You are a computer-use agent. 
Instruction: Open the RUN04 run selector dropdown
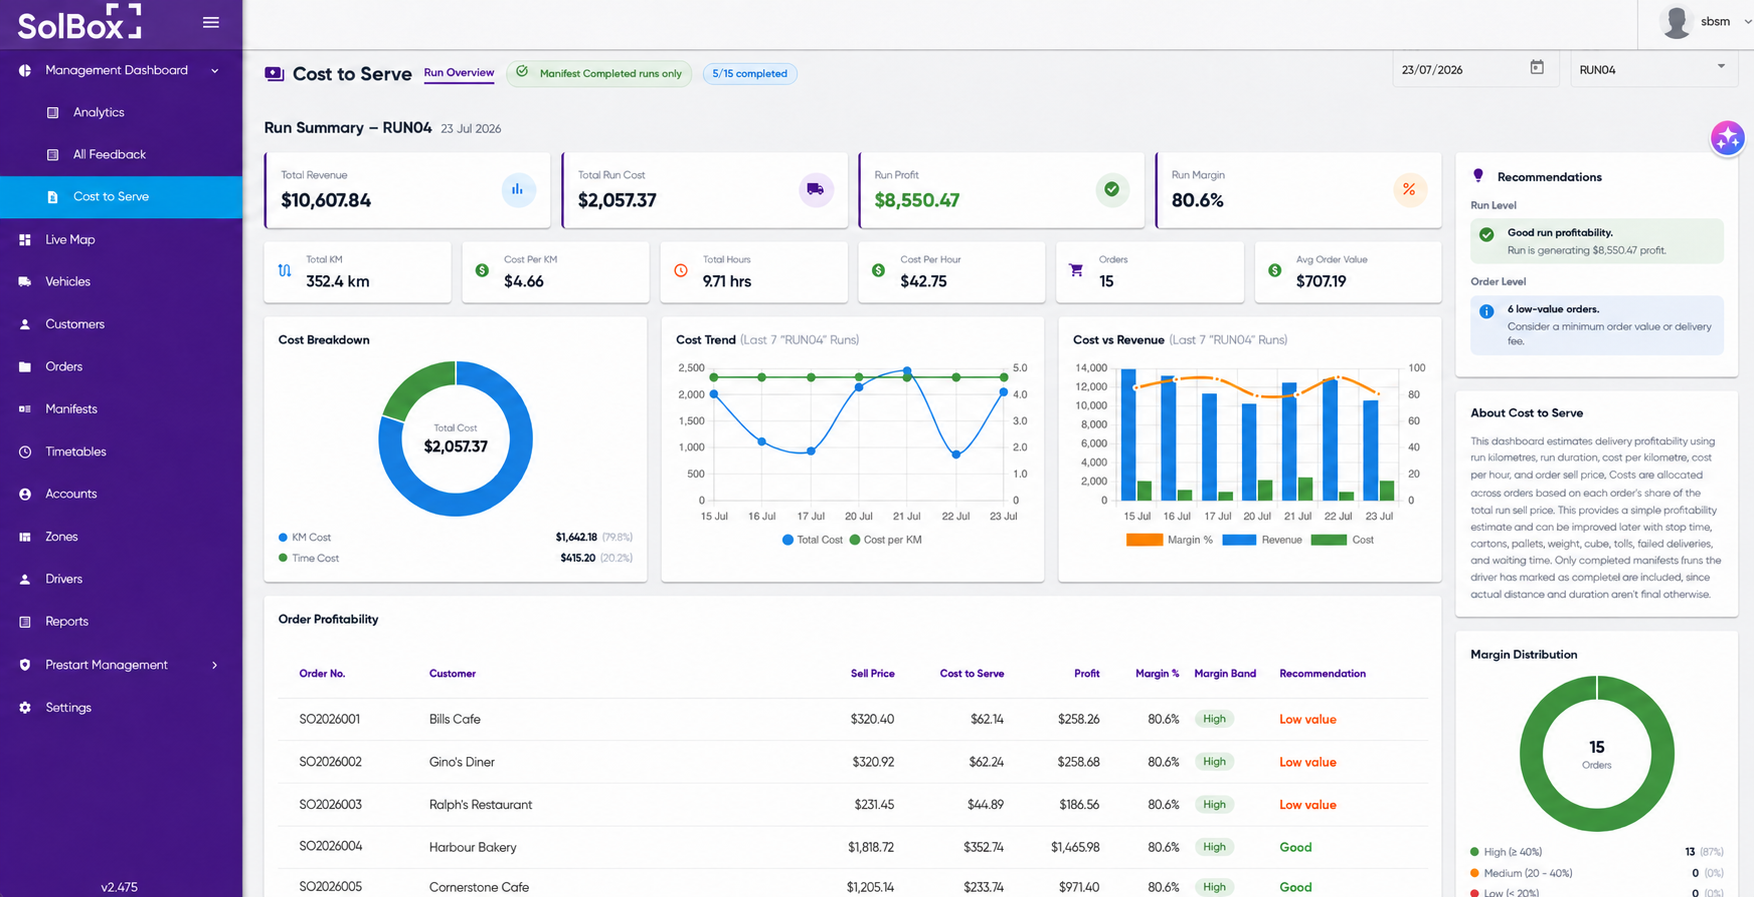coord(1652,69)
